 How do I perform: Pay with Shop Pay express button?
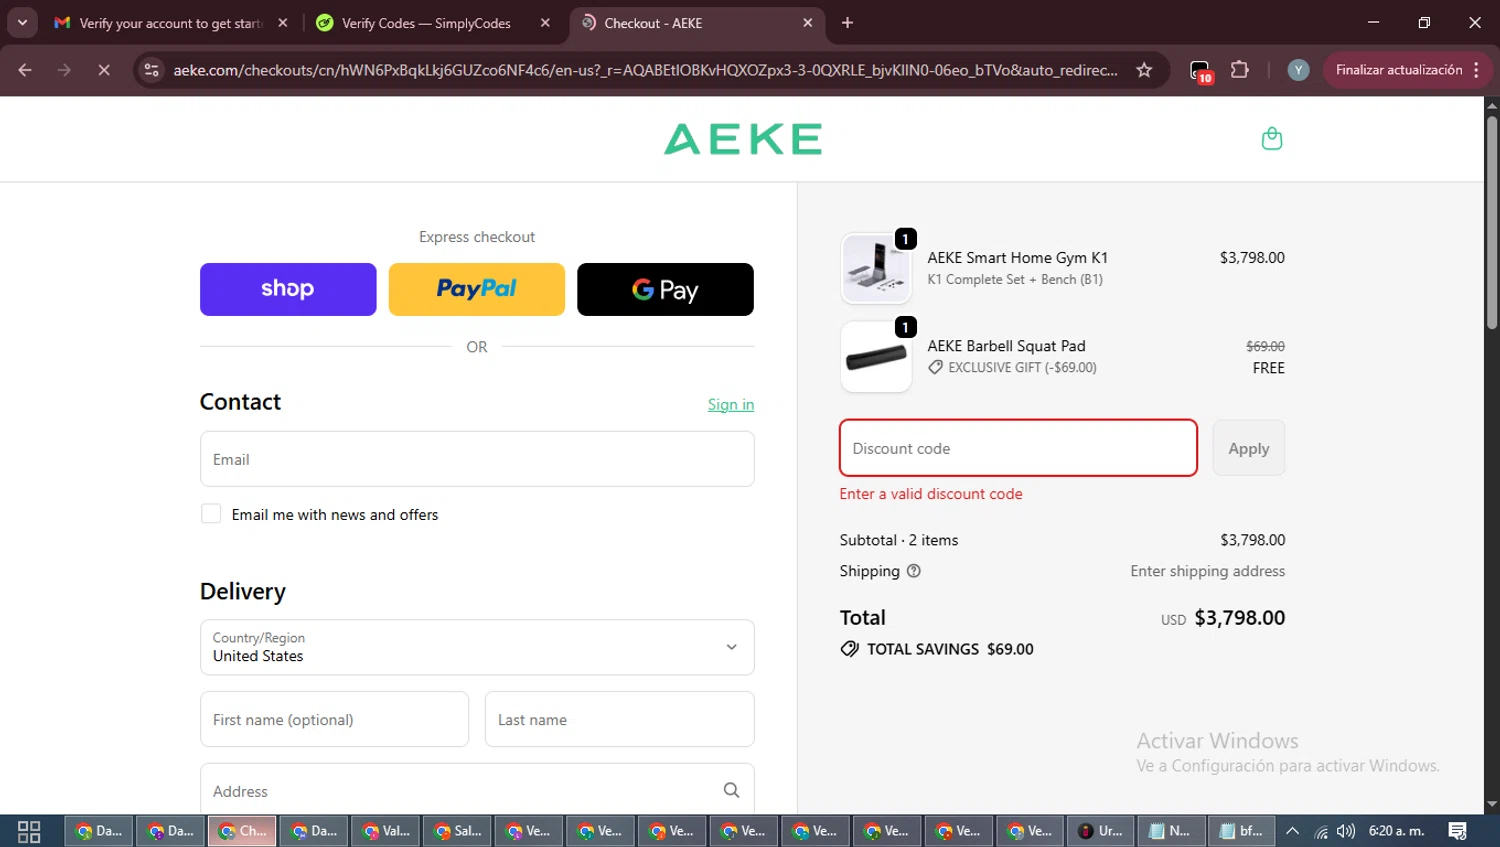click(288, 289)
